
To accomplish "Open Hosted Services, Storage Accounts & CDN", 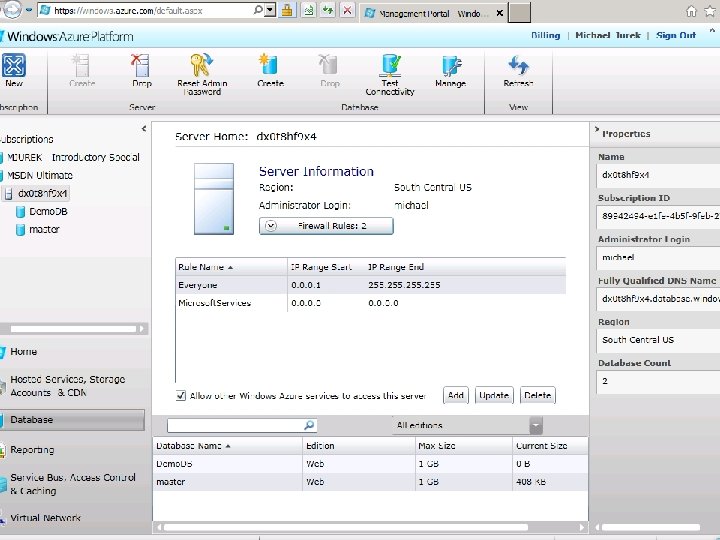I will pyautogui.click(x=68, y=386).
